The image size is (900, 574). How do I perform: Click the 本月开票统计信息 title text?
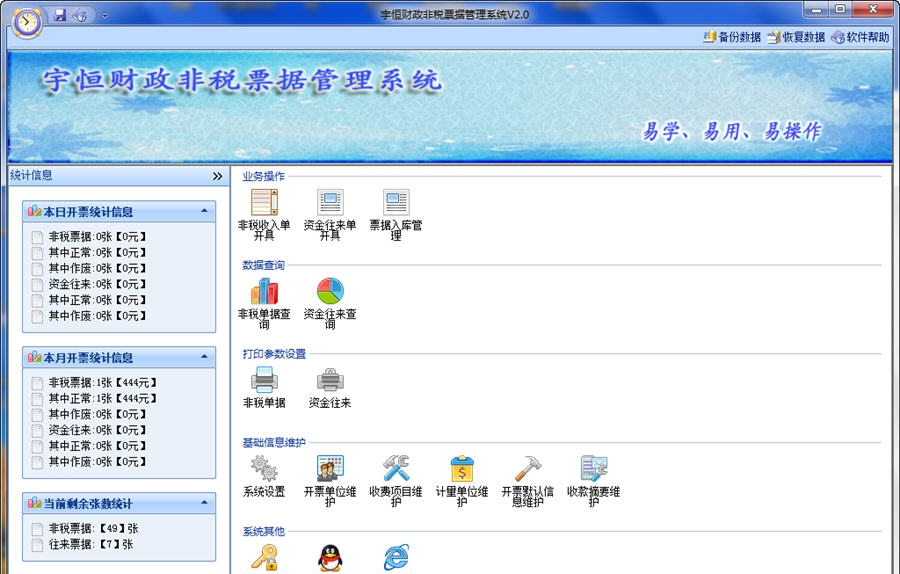click(x=88, y=358)
